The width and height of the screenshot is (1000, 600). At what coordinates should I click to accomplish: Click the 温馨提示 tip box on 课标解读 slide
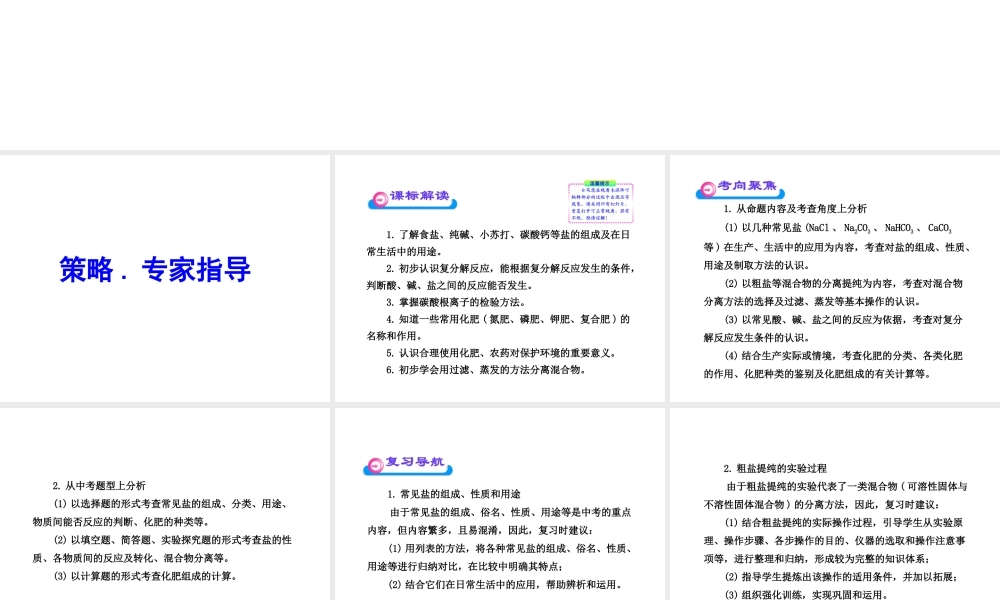point(600,201)
